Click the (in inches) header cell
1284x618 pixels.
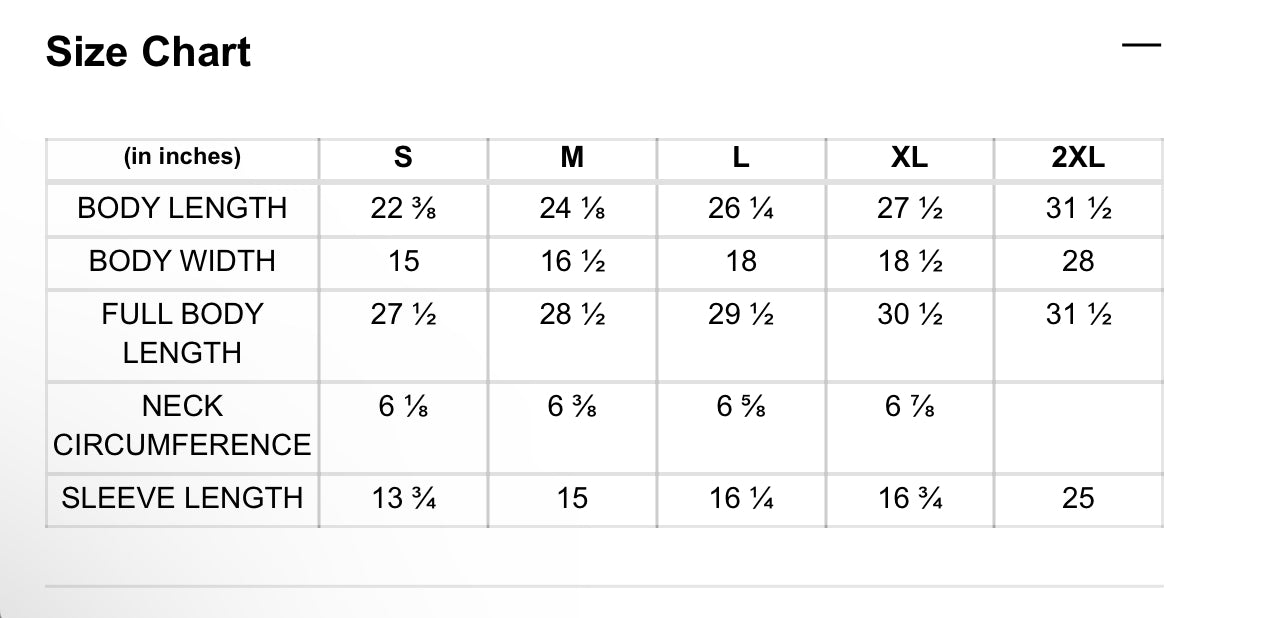coord(182,157)
